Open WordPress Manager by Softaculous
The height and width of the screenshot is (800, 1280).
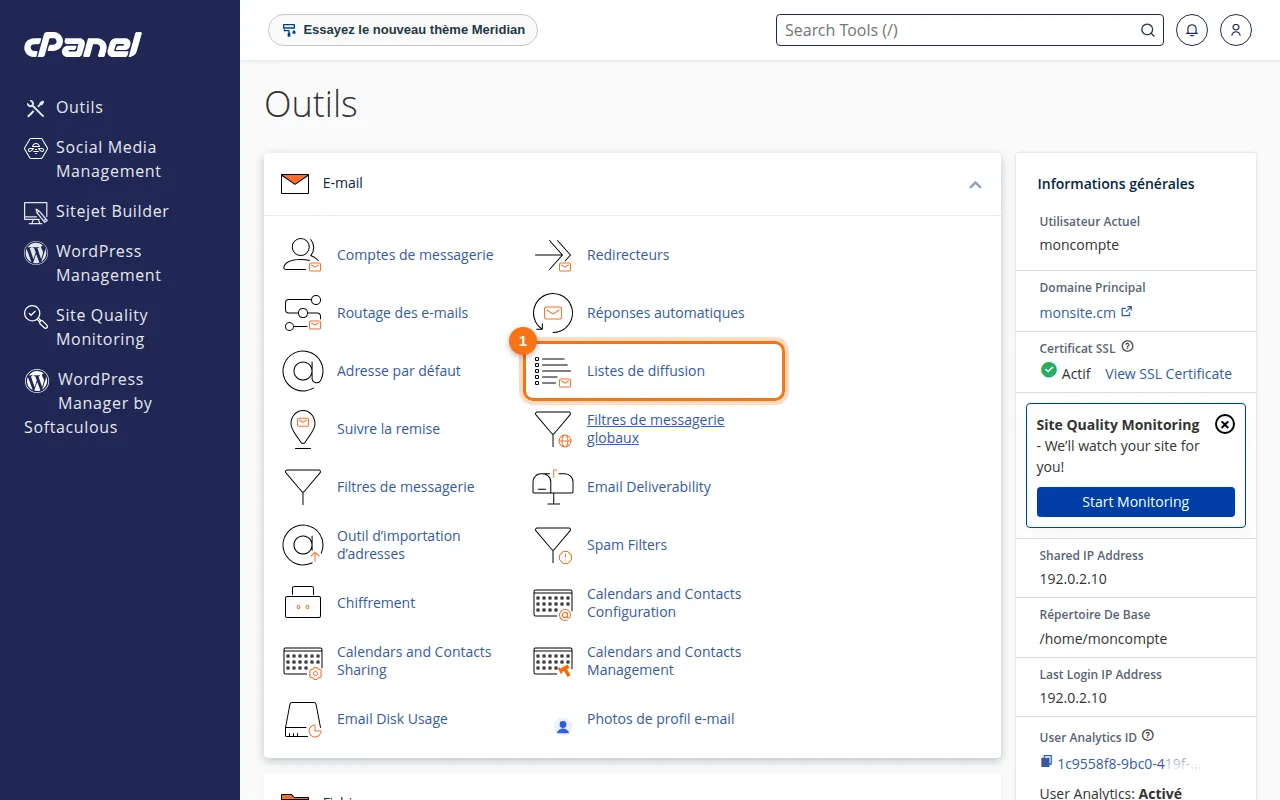pyautogui.click(x=88, y=403)
